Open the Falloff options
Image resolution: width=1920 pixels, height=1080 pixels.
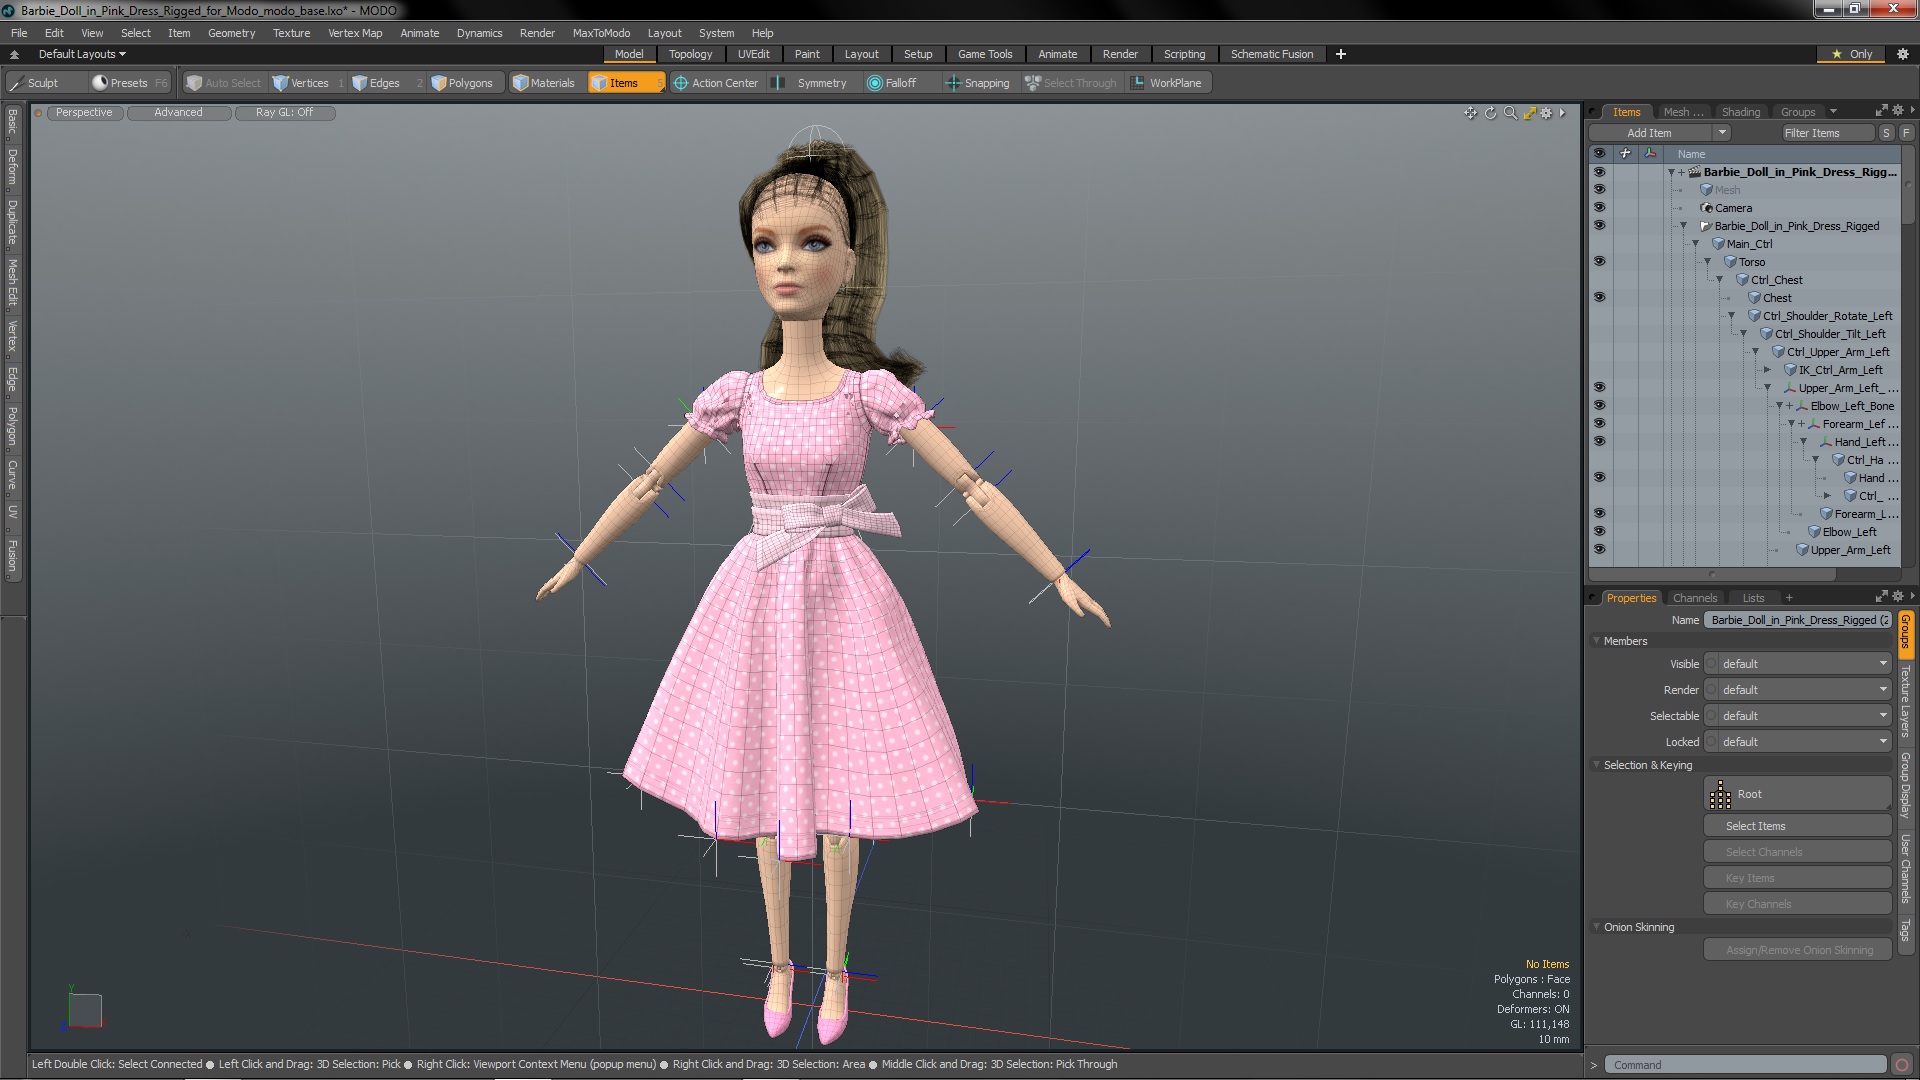(x=892, y=83)
